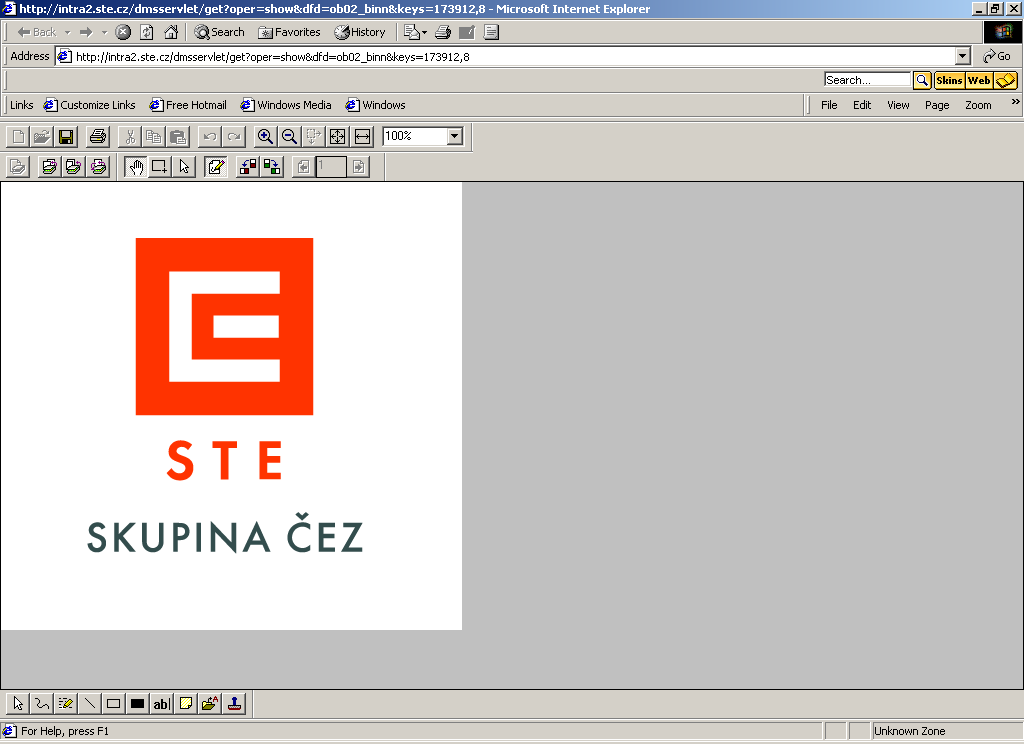
Task: Select the annotation pointer tool in bottom toolbar
Action: click(x=18, y=704)
